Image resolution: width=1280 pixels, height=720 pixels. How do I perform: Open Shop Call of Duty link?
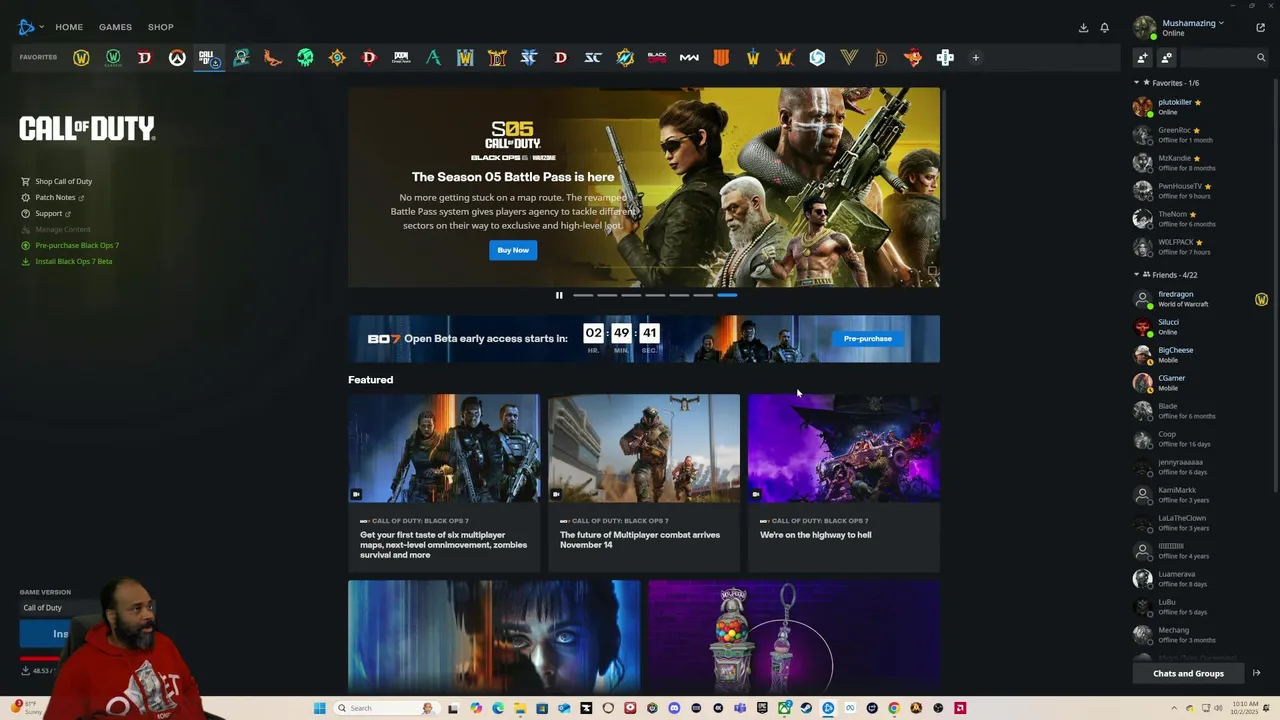coord(63,182)
